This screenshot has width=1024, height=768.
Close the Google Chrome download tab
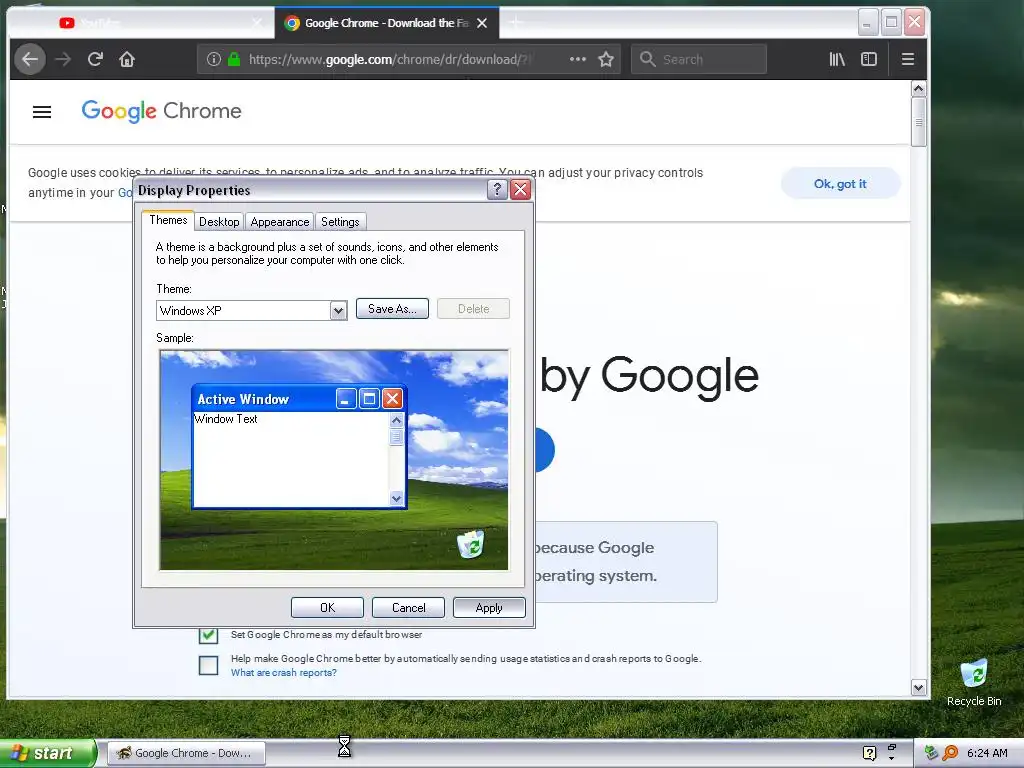pyautogui.click(x=482, y=23)
